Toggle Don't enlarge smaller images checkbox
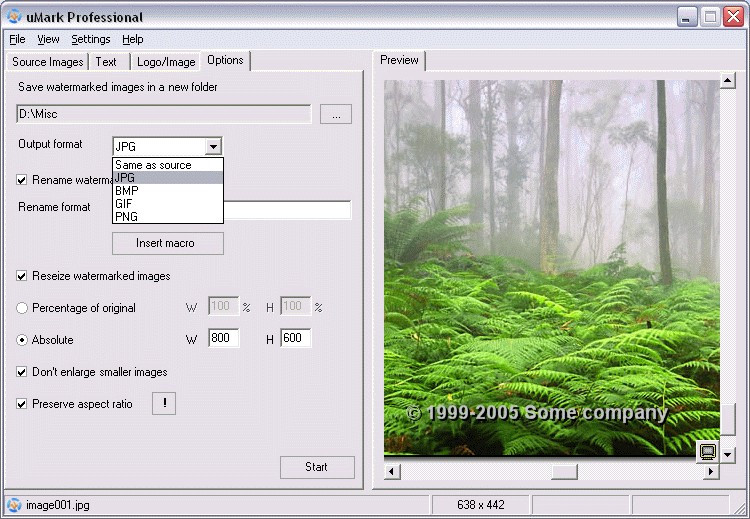750x519 pixels. [x=22, y=372]
